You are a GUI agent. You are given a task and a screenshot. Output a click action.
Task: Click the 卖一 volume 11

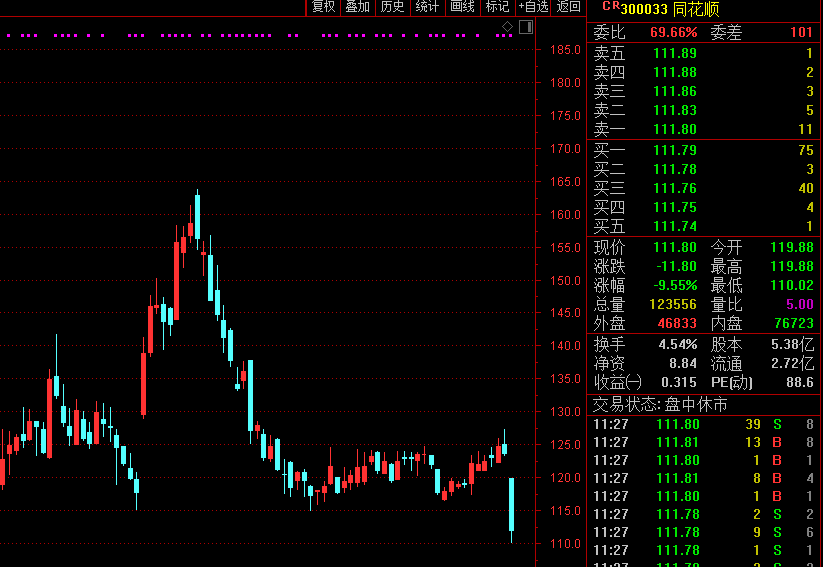click(806, 129)
